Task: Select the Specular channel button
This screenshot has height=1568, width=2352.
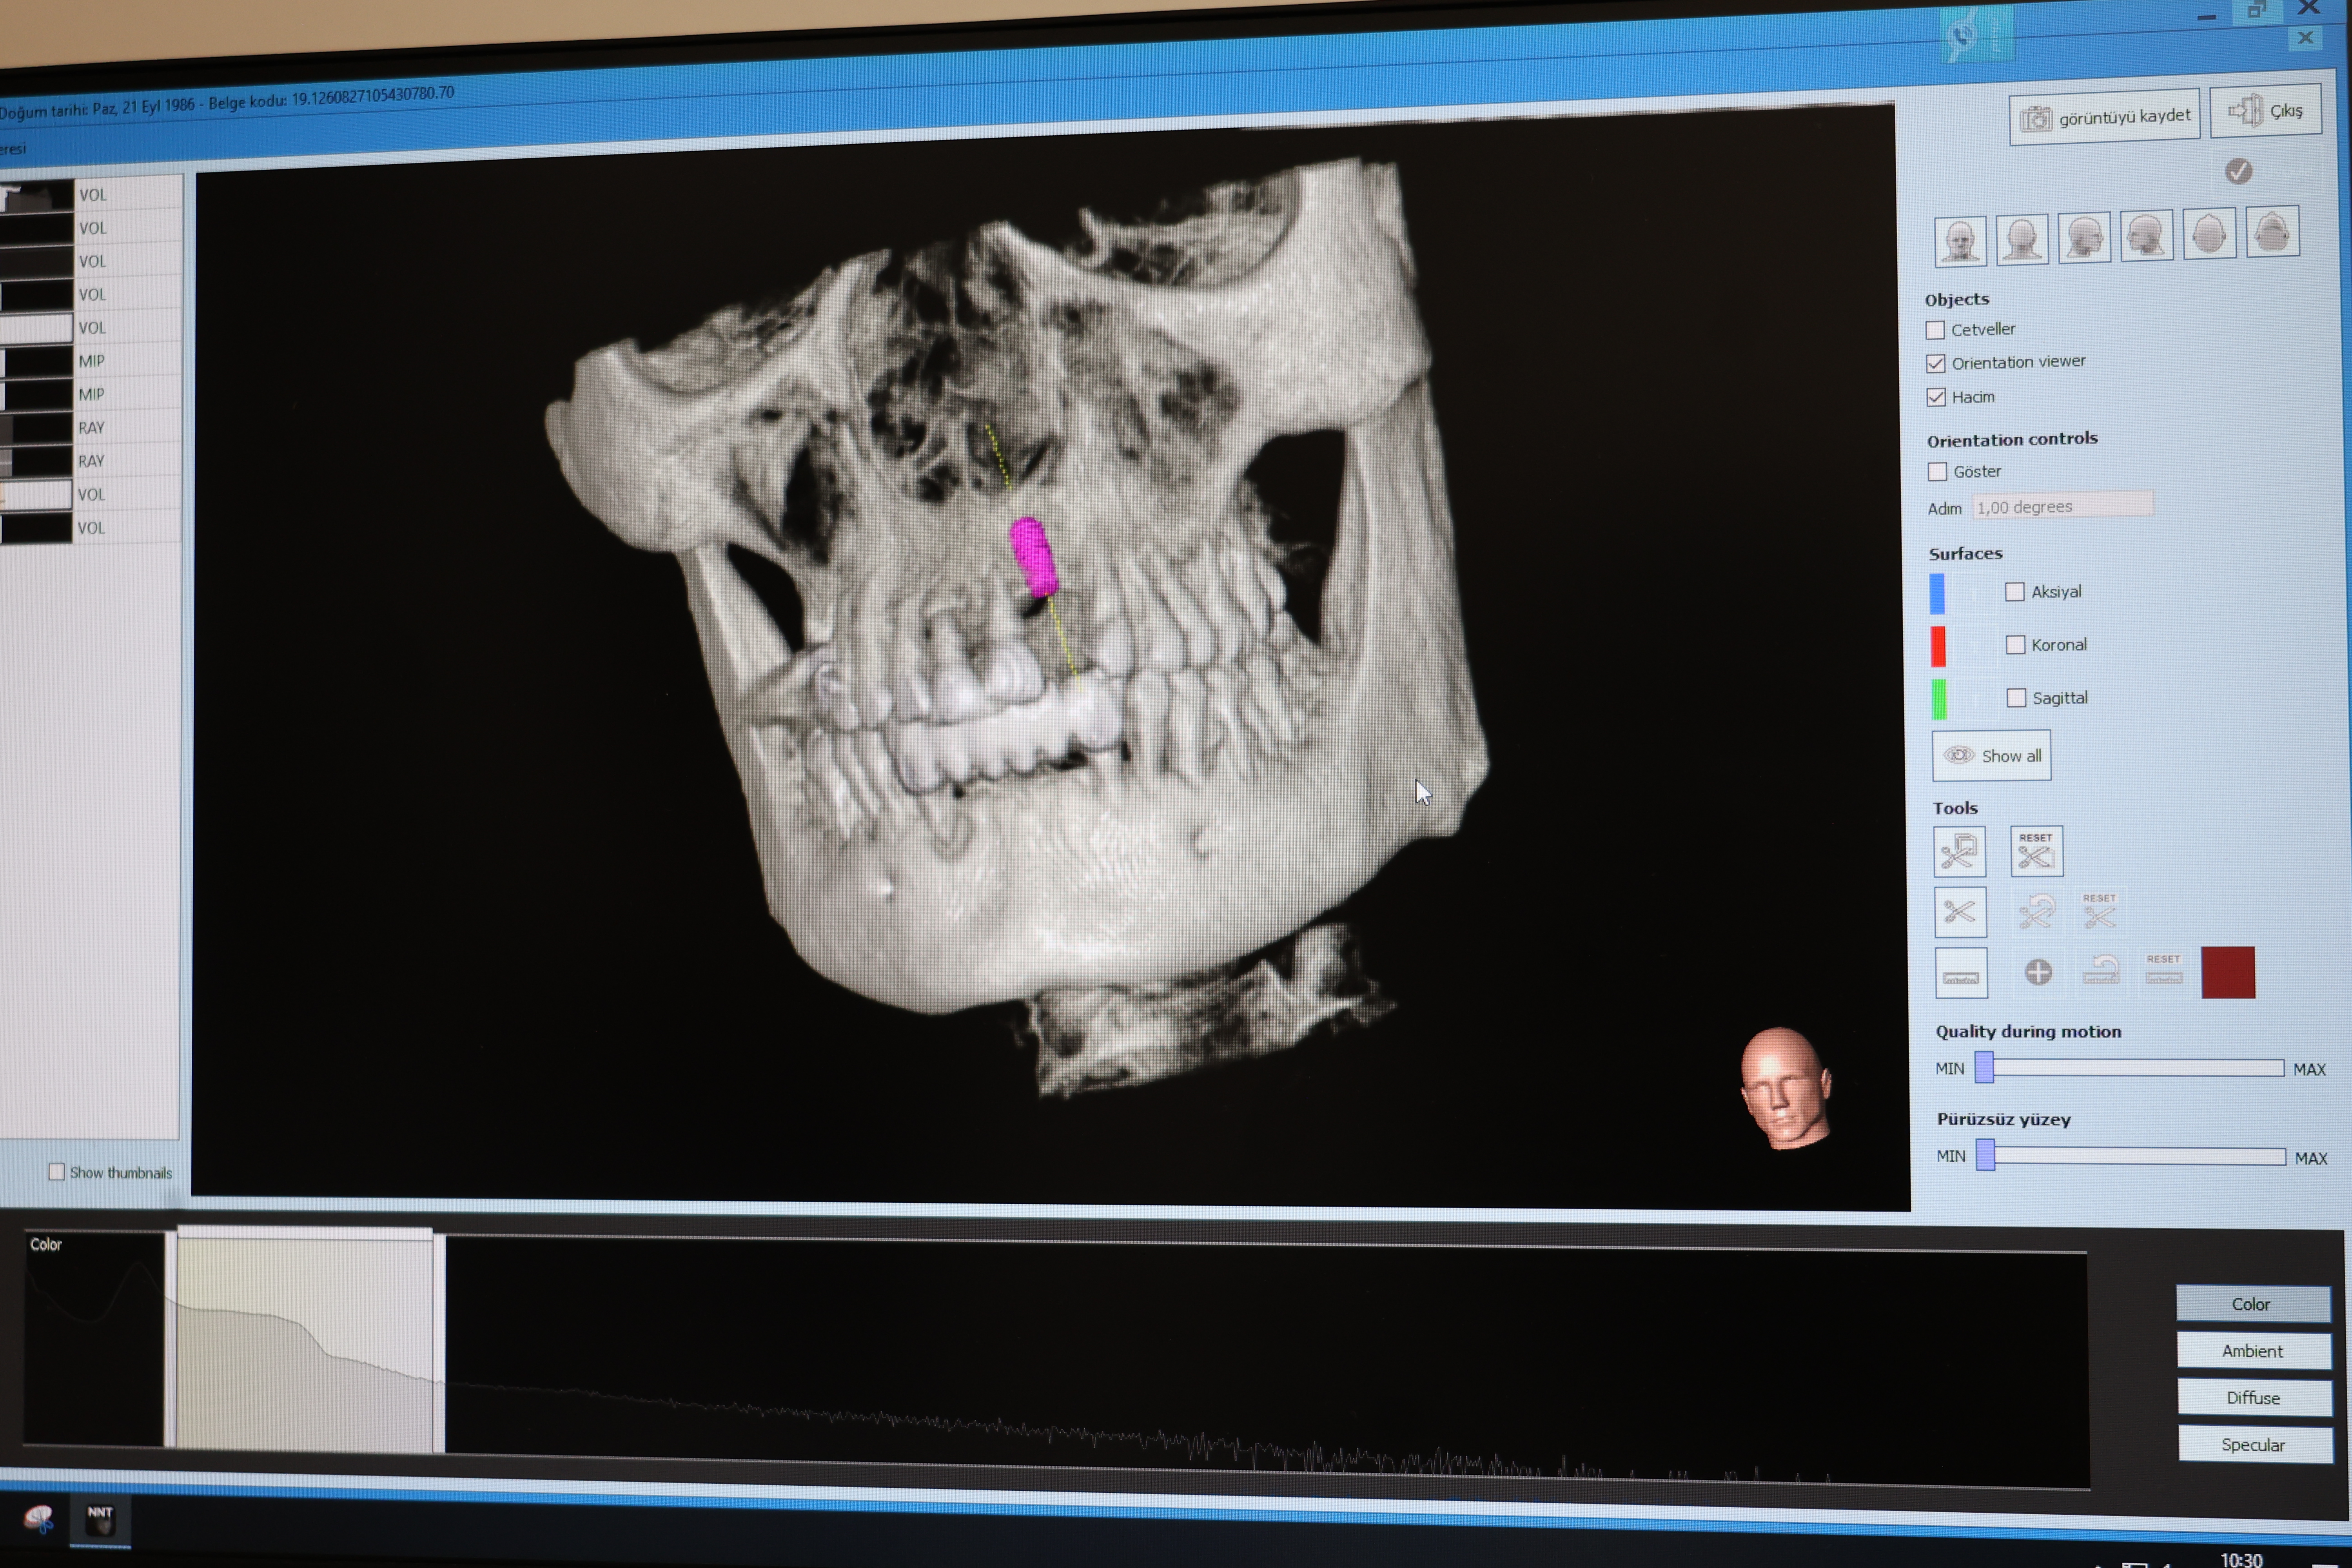Action: click(2255, 1445)
